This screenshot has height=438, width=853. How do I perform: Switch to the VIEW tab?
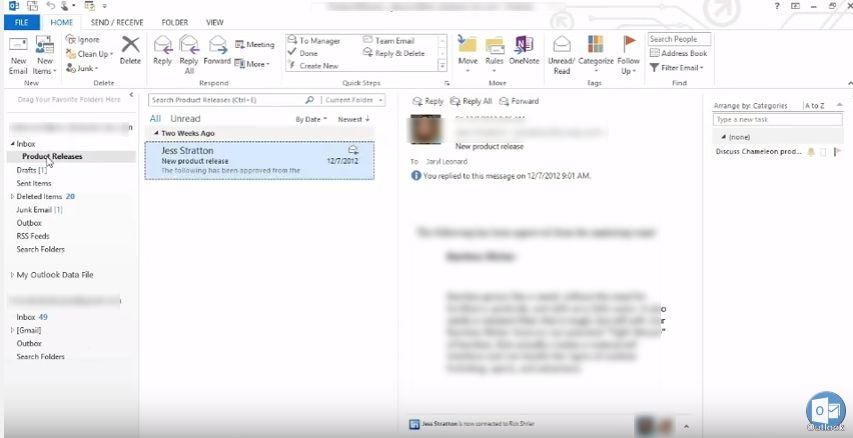(x=215, y=22)
